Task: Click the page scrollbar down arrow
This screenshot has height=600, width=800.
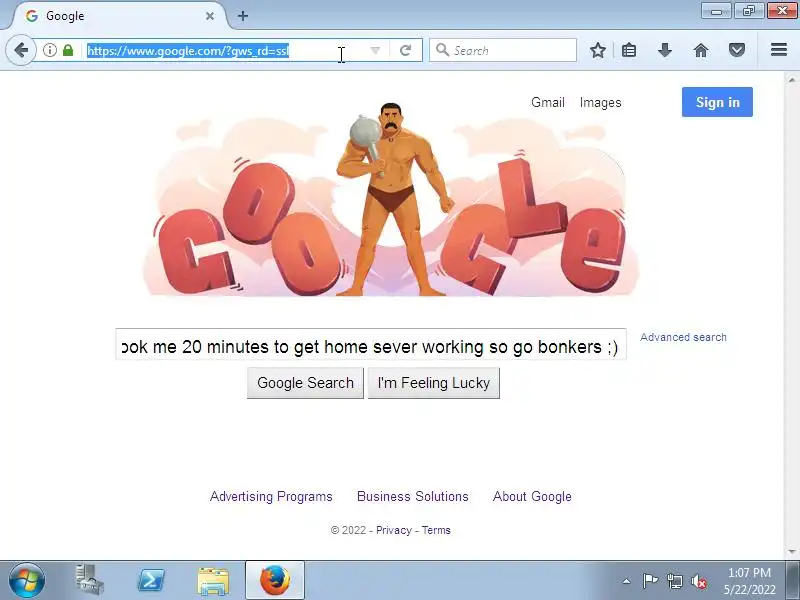Action: coord(791,552)
